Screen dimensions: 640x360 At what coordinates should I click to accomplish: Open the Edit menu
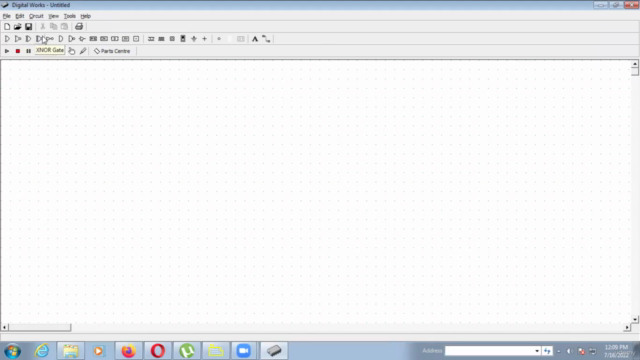point(20,16)
